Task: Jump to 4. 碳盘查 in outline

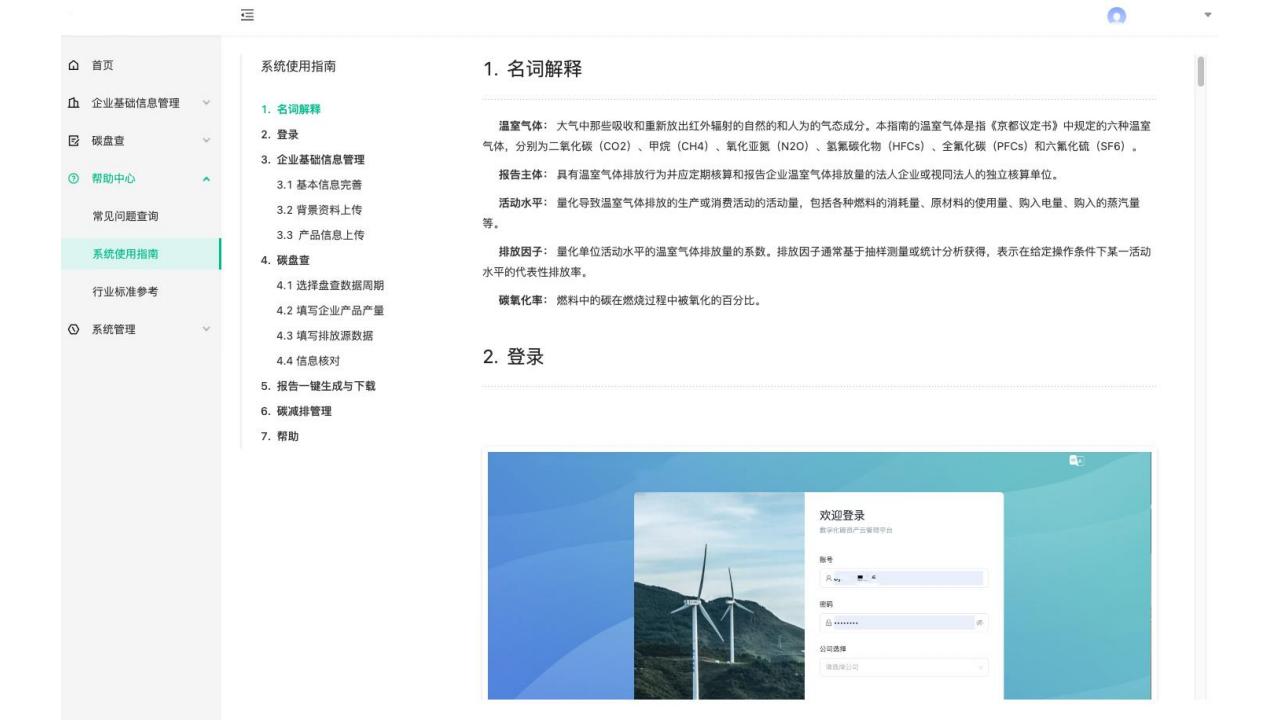Action: pos(285,260)
